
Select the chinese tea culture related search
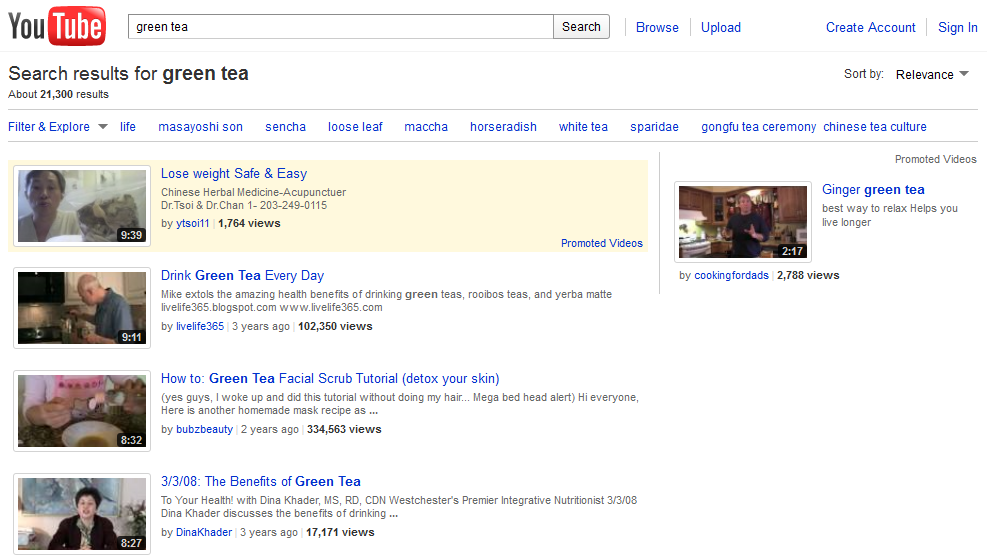tap(875, 126)
